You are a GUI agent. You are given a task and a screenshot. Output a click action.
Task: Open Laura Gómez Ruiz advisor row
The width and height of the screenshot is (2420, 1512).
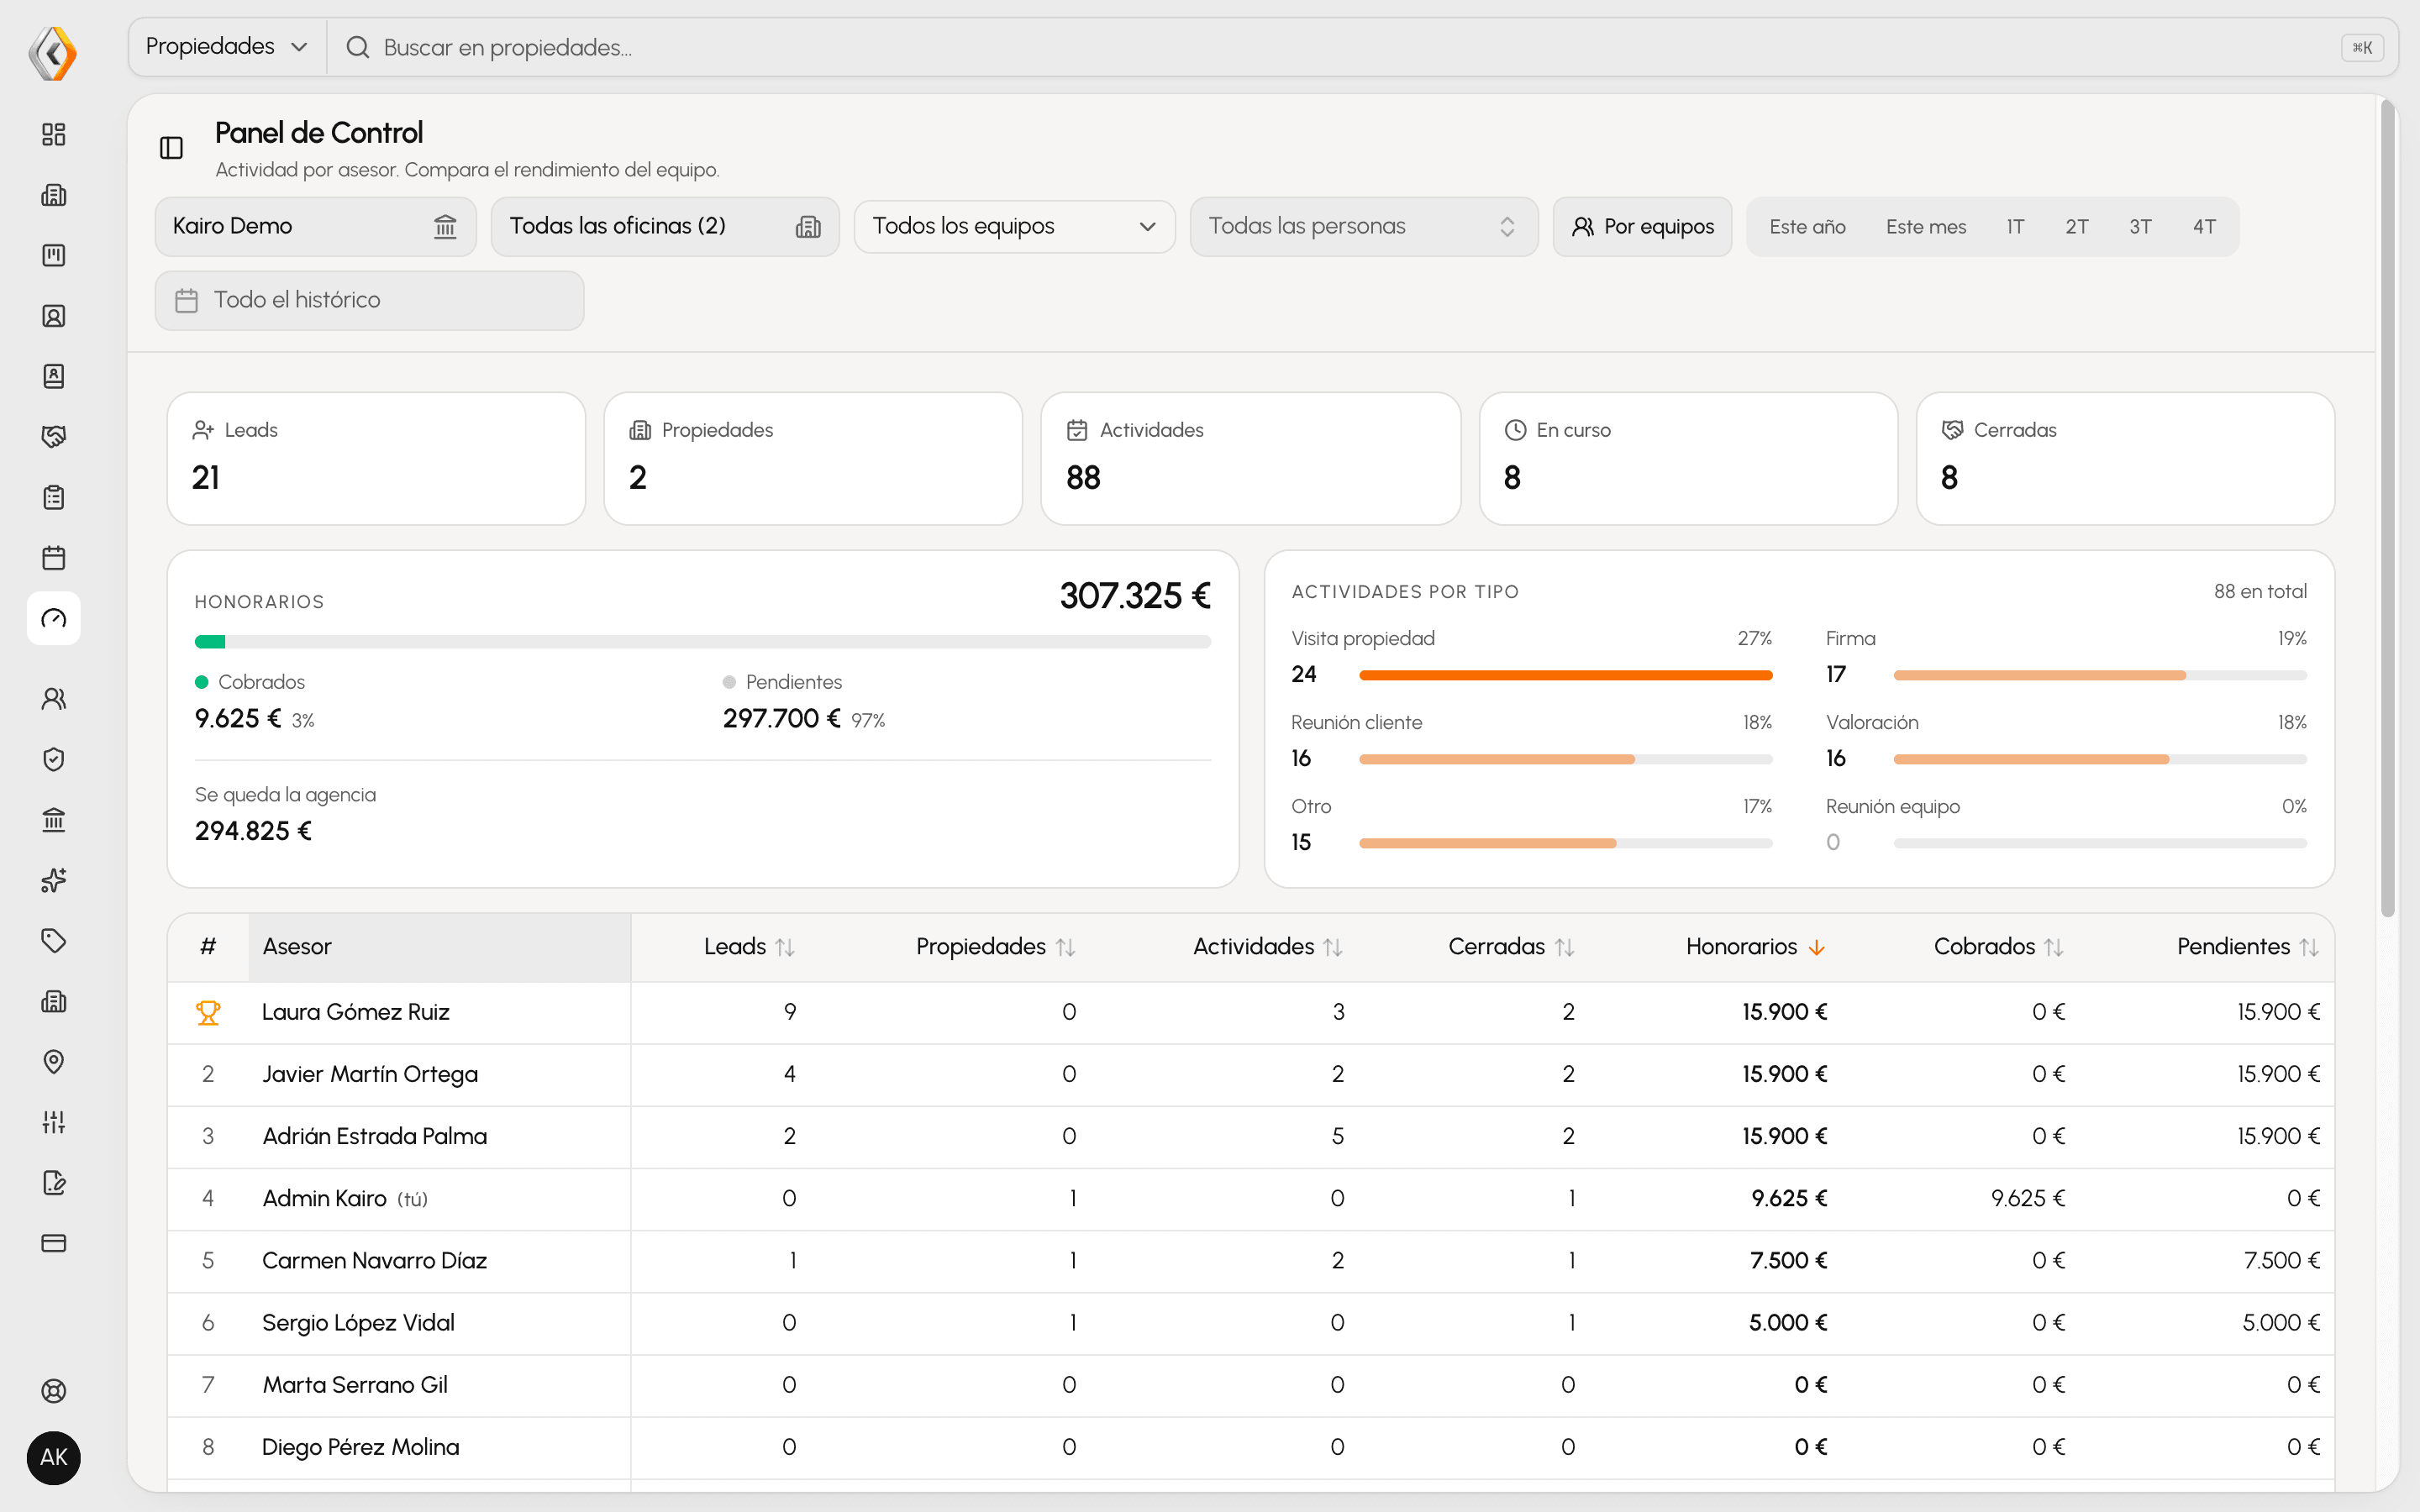(x=1250, y=1012)
